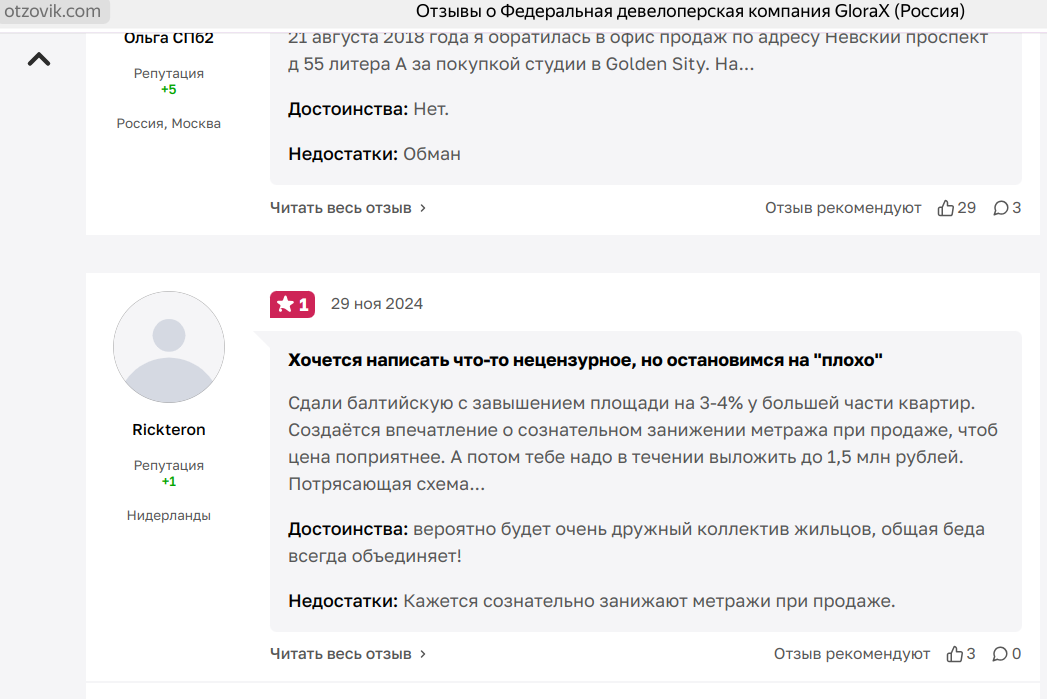
Task: Click 'Читать весь отзыв' under Rickteron's review
Action: [348, 654]
